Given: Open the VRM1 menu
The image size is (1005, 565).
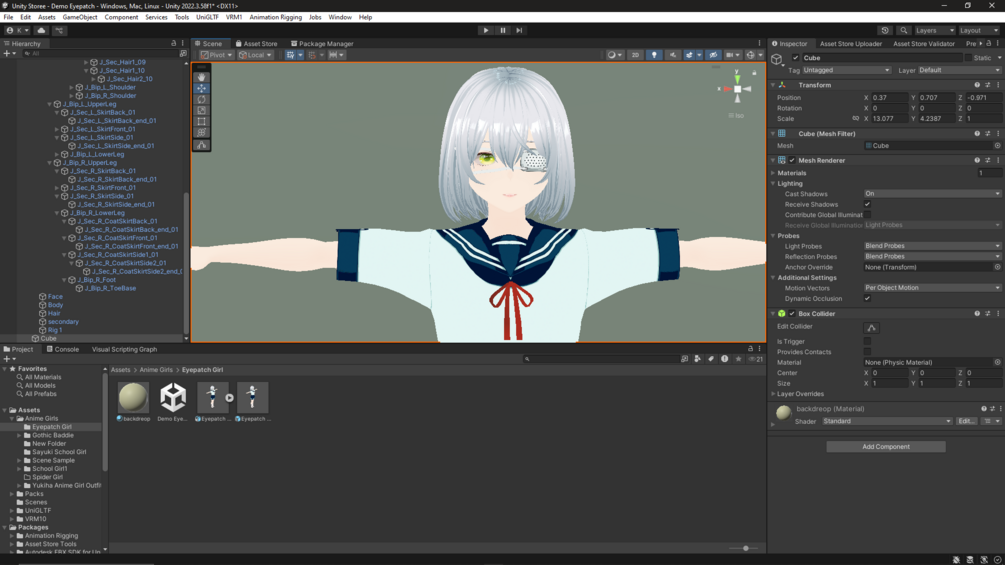Looking at the screenshot, I should pyautogui.click(x=234, y=17).
